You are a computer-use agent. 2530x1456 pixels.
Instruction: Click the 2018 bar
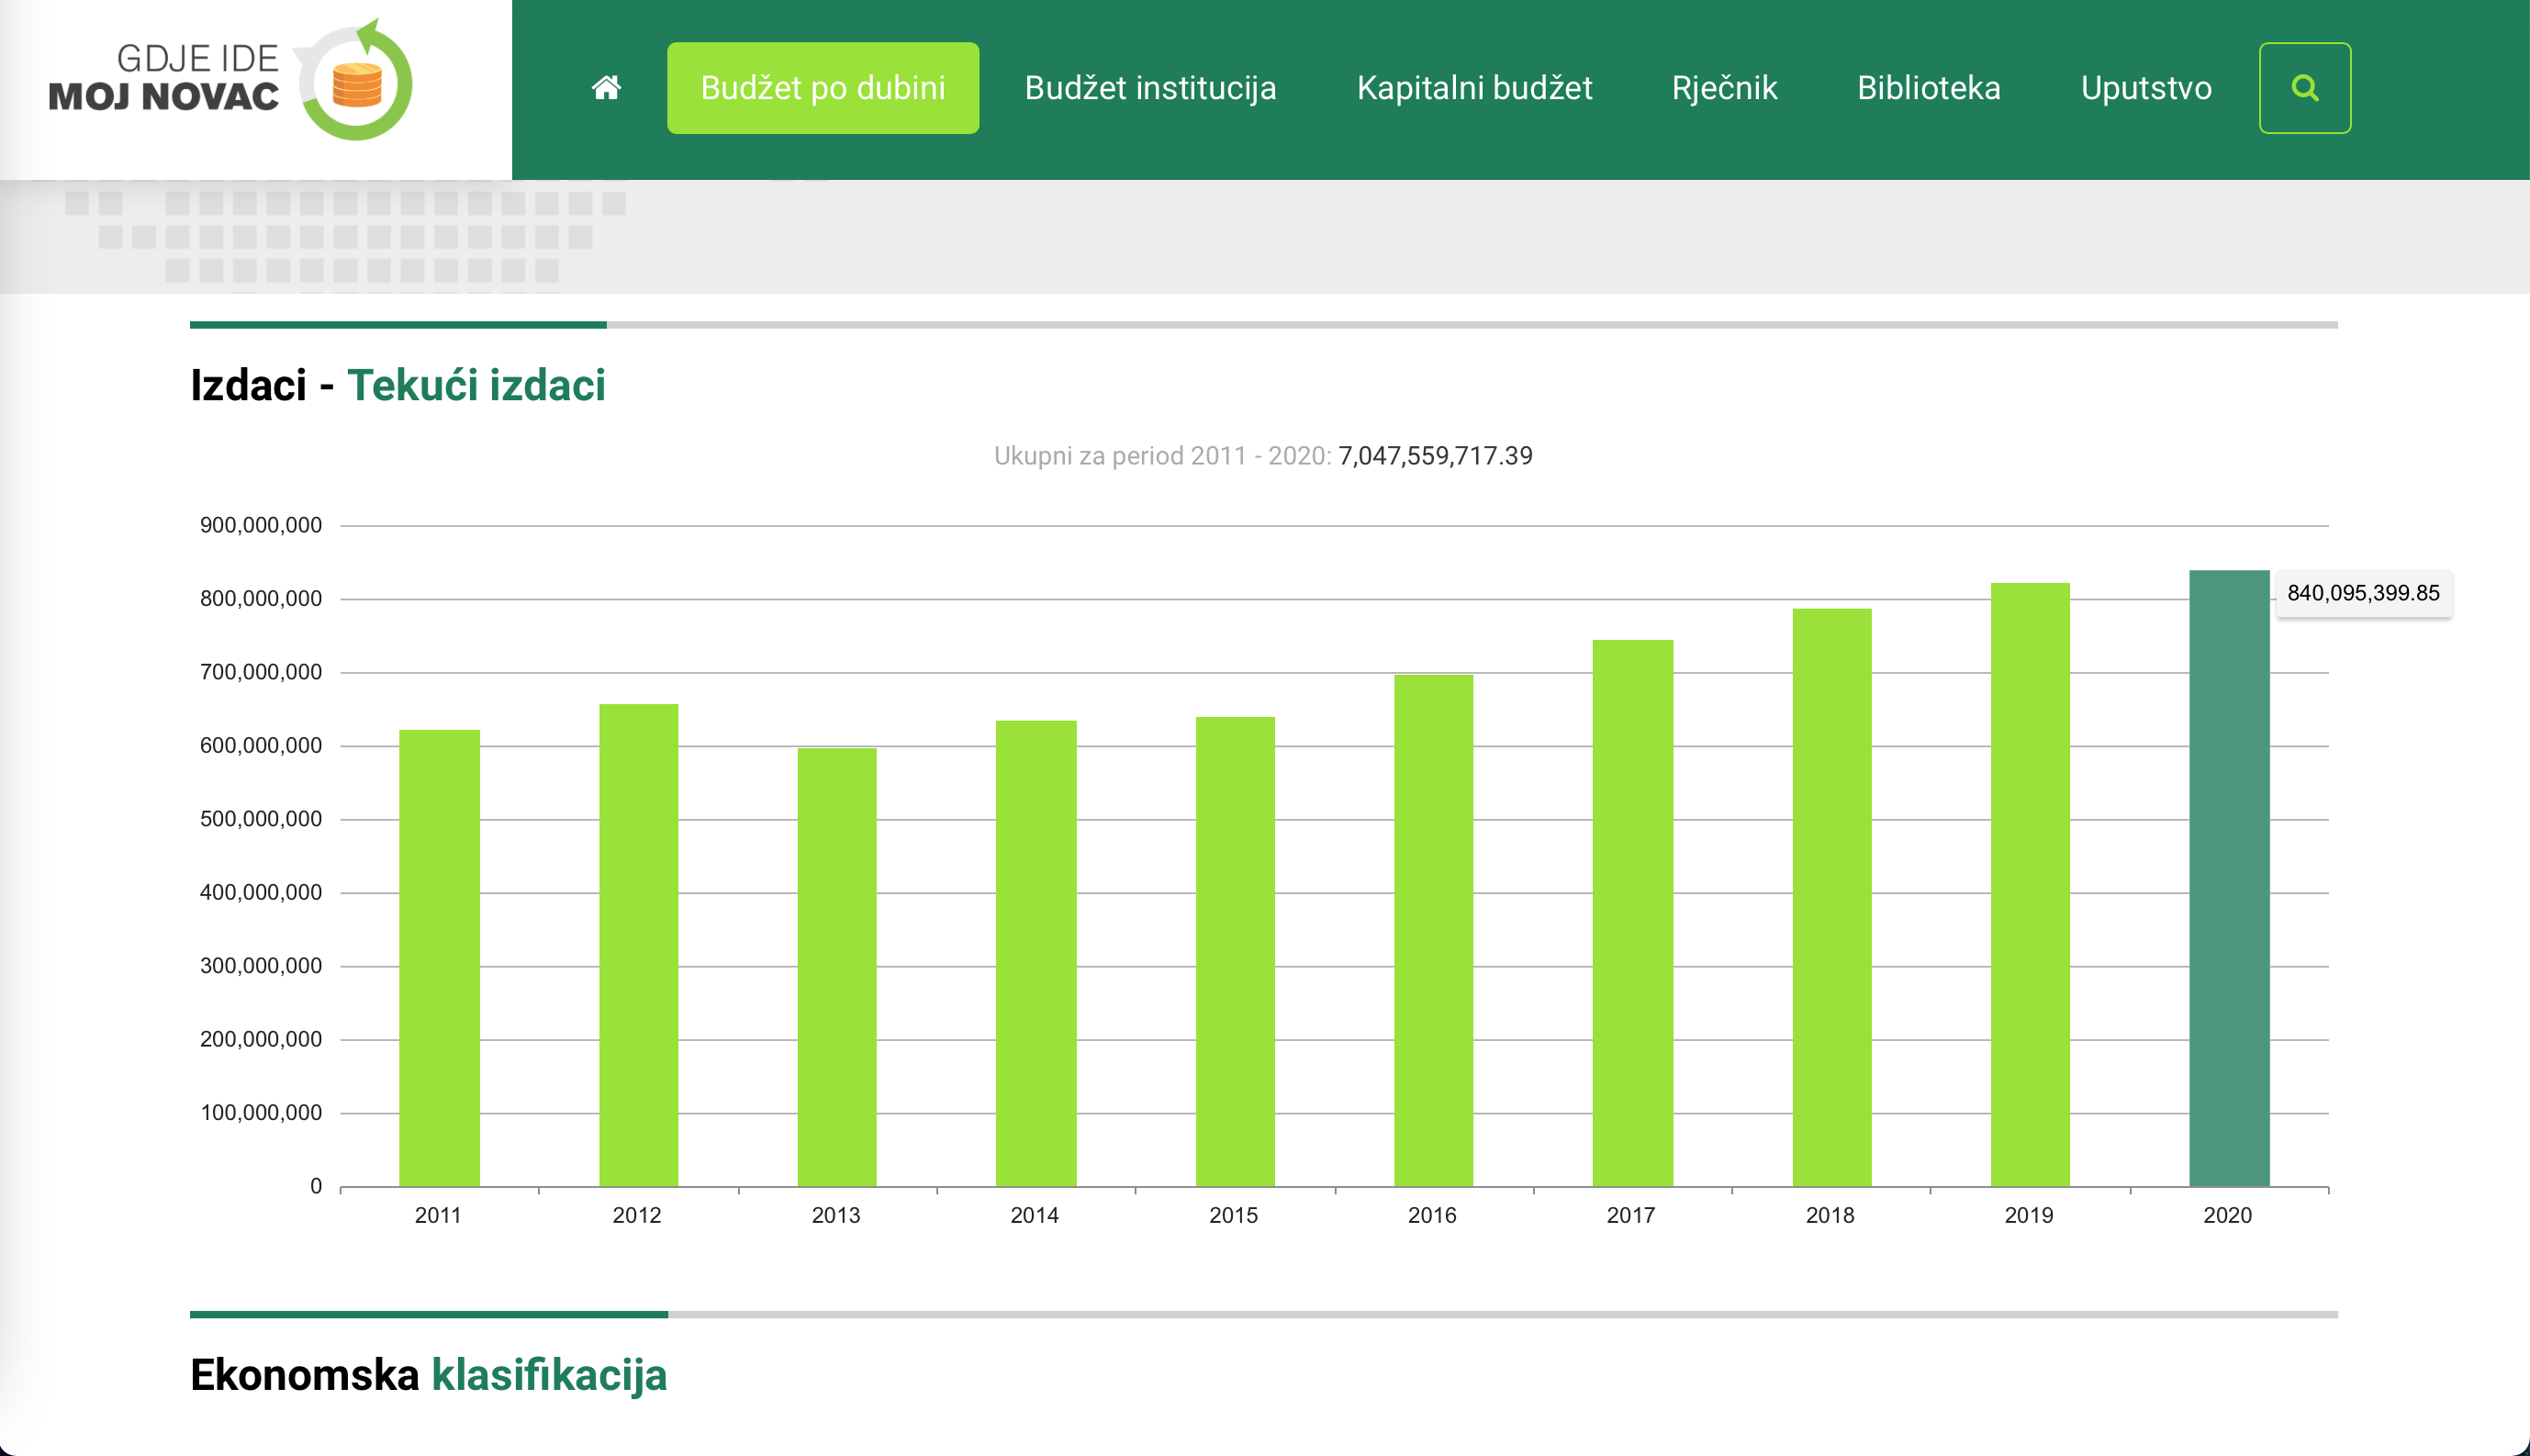[x=1830, y=897]
